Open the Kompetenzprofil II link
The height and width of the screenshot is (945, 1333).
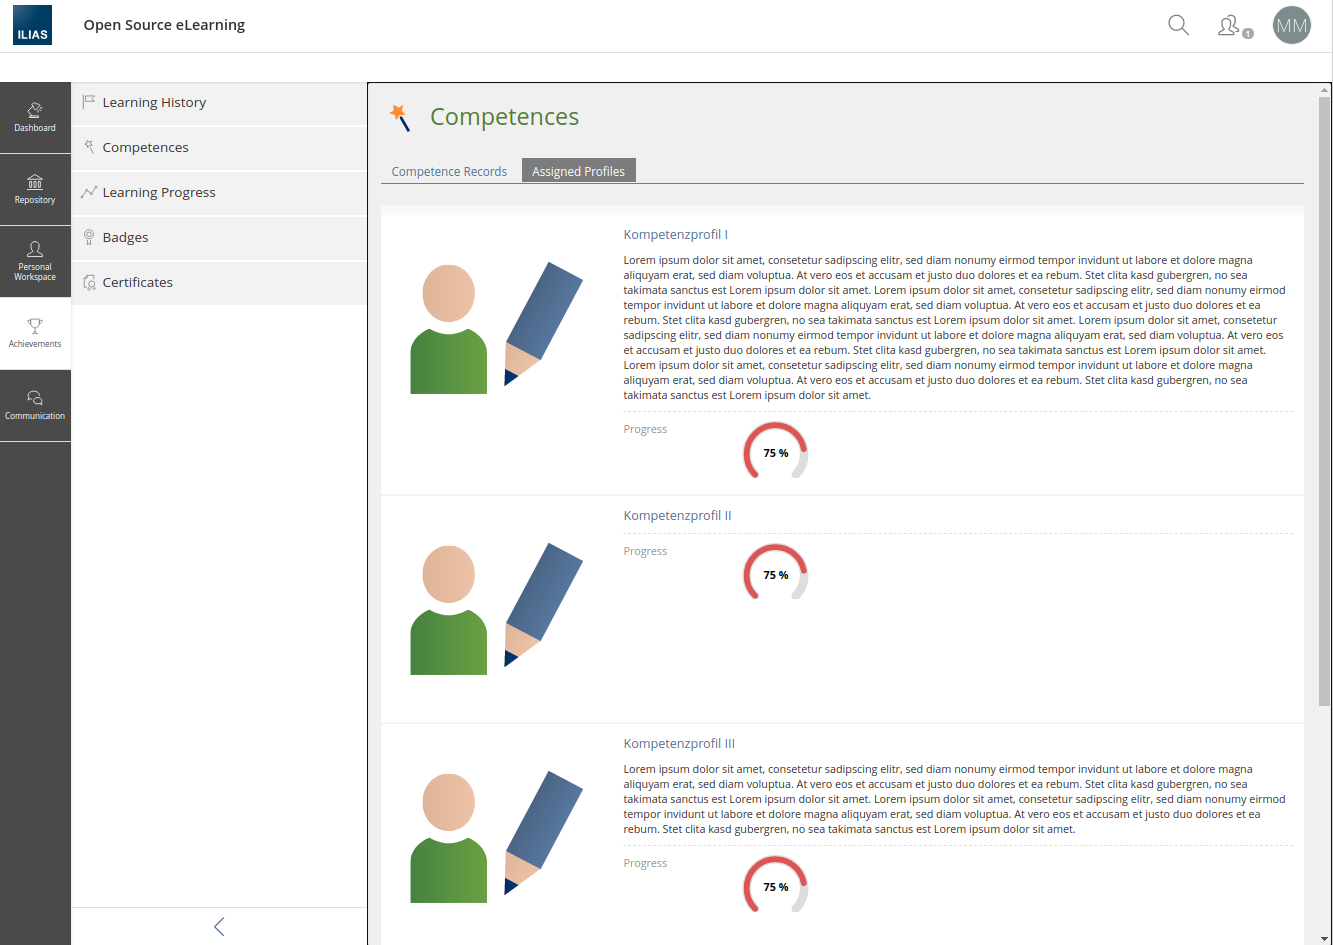pyautogui.click(x=677, y=516)
